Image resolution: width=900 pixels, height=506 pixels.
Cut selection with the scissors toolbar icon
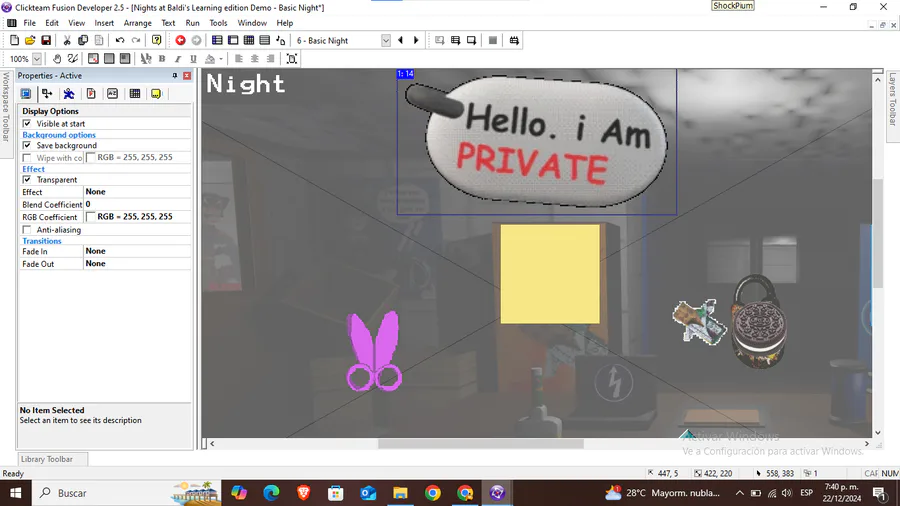(67, 40)
